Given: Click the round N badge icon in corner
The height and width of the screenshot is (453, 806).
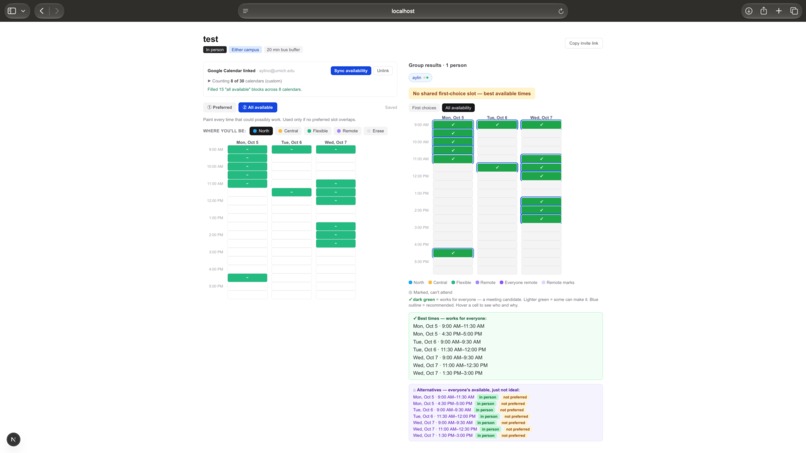Looking at the screenshot, I should [x=13, y=439].
